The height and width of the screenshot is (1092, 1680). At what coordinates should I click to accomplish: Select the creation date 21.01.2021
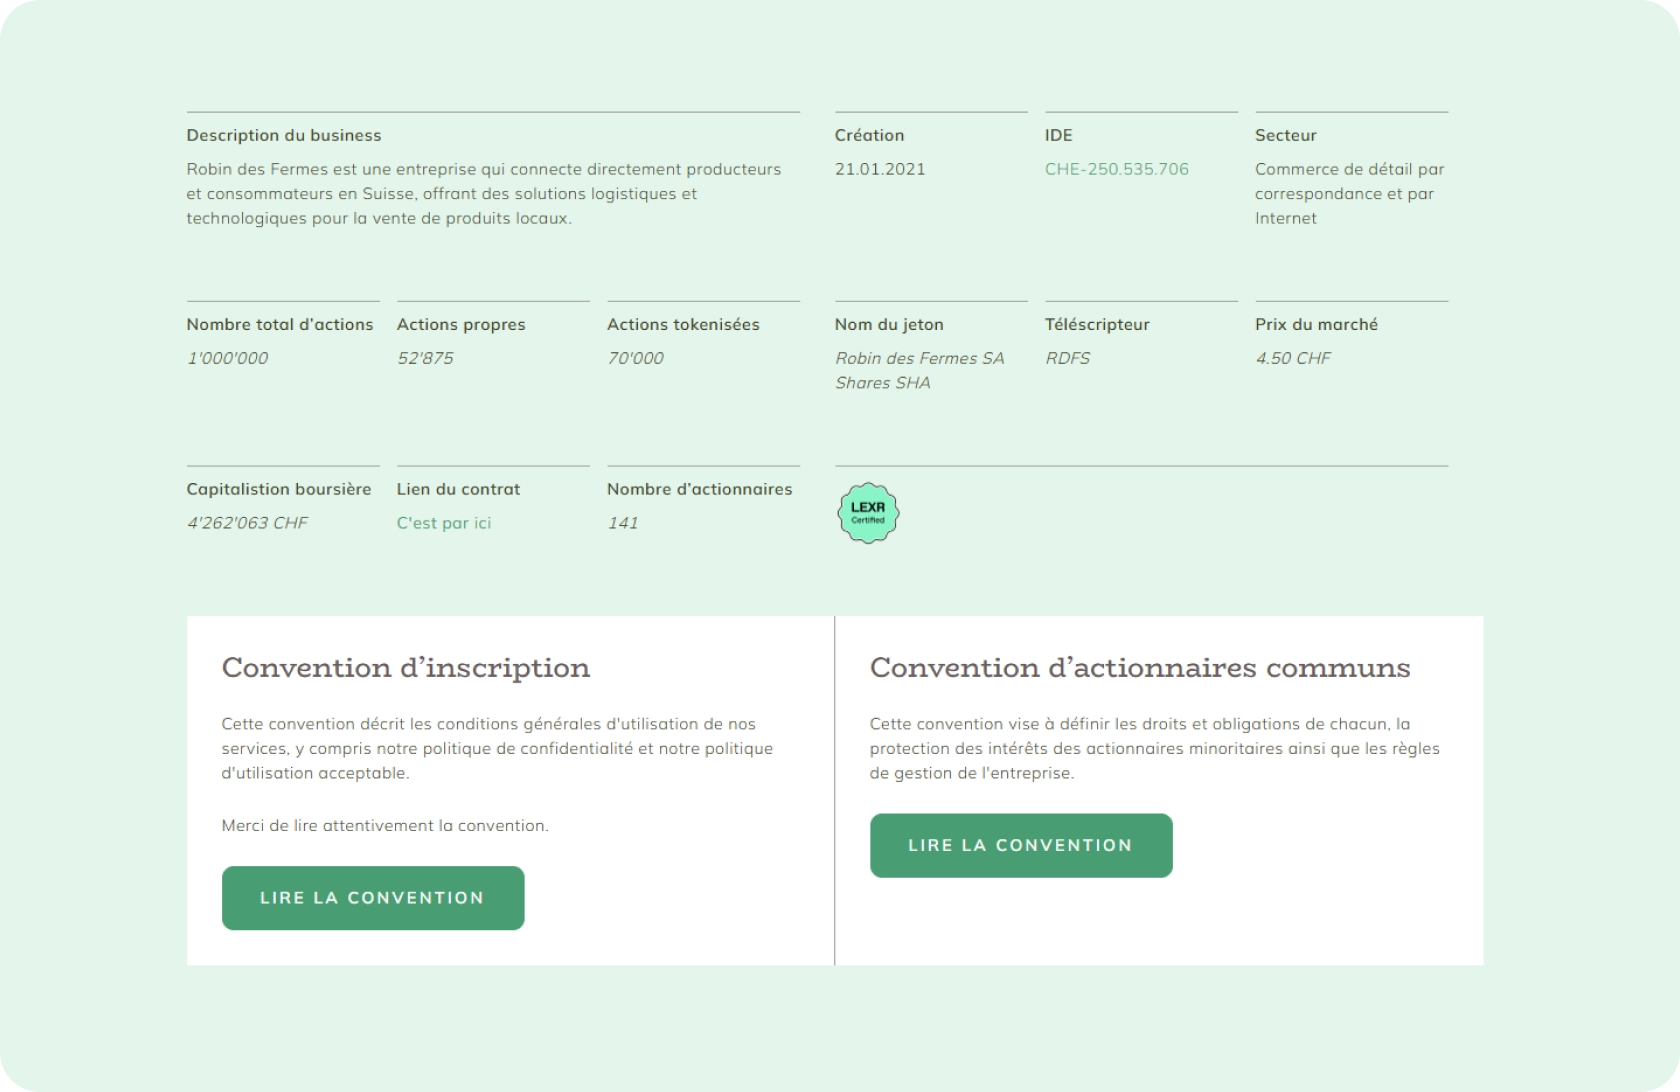880,169
